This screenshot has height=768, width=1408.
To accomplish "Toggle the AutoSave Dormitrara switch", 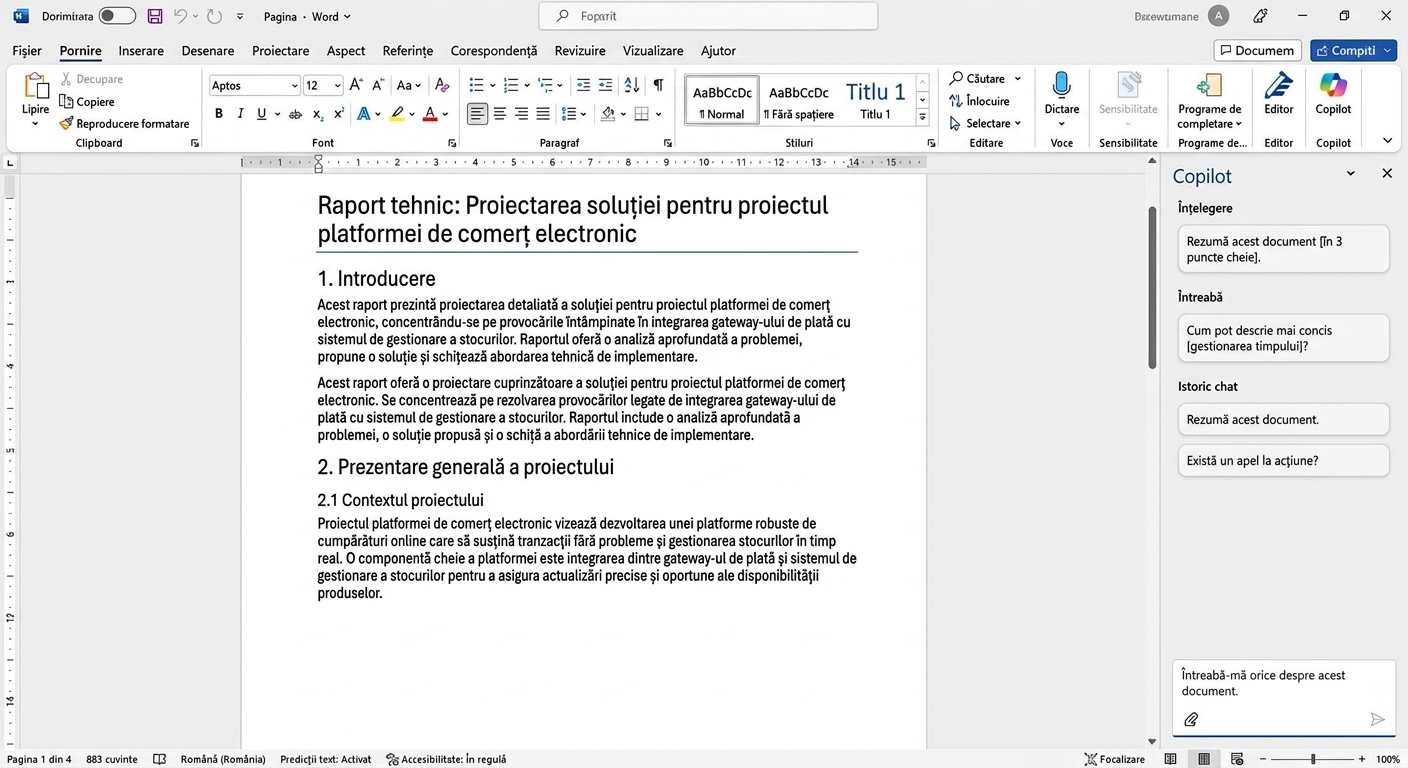I will (117, 16).
